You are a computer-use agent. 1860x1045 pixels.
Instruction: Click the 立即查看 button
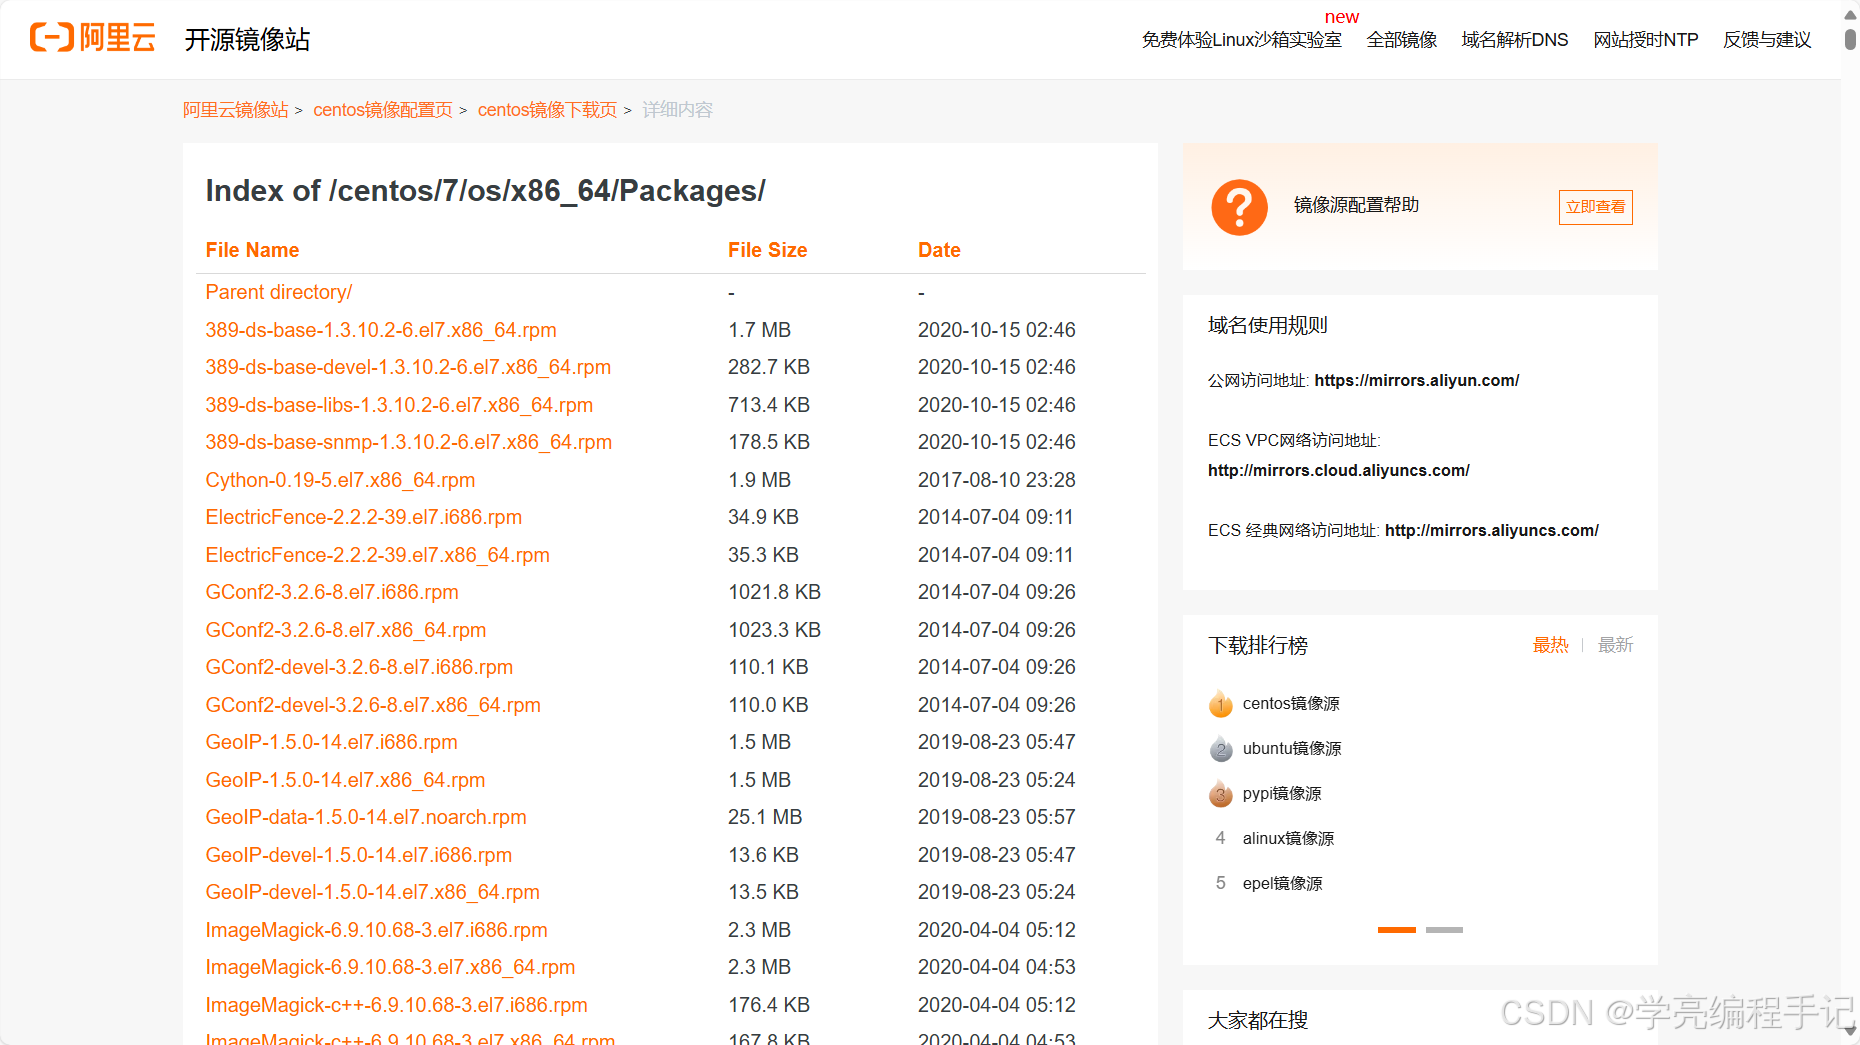click(x=1595, y=207)
